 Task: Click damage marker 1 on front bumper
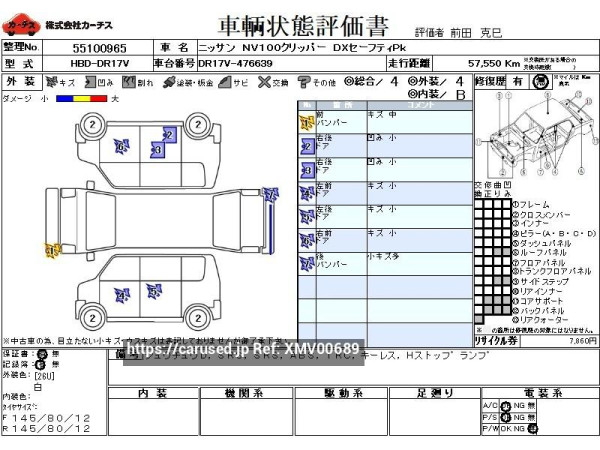[x=49, y=250]
